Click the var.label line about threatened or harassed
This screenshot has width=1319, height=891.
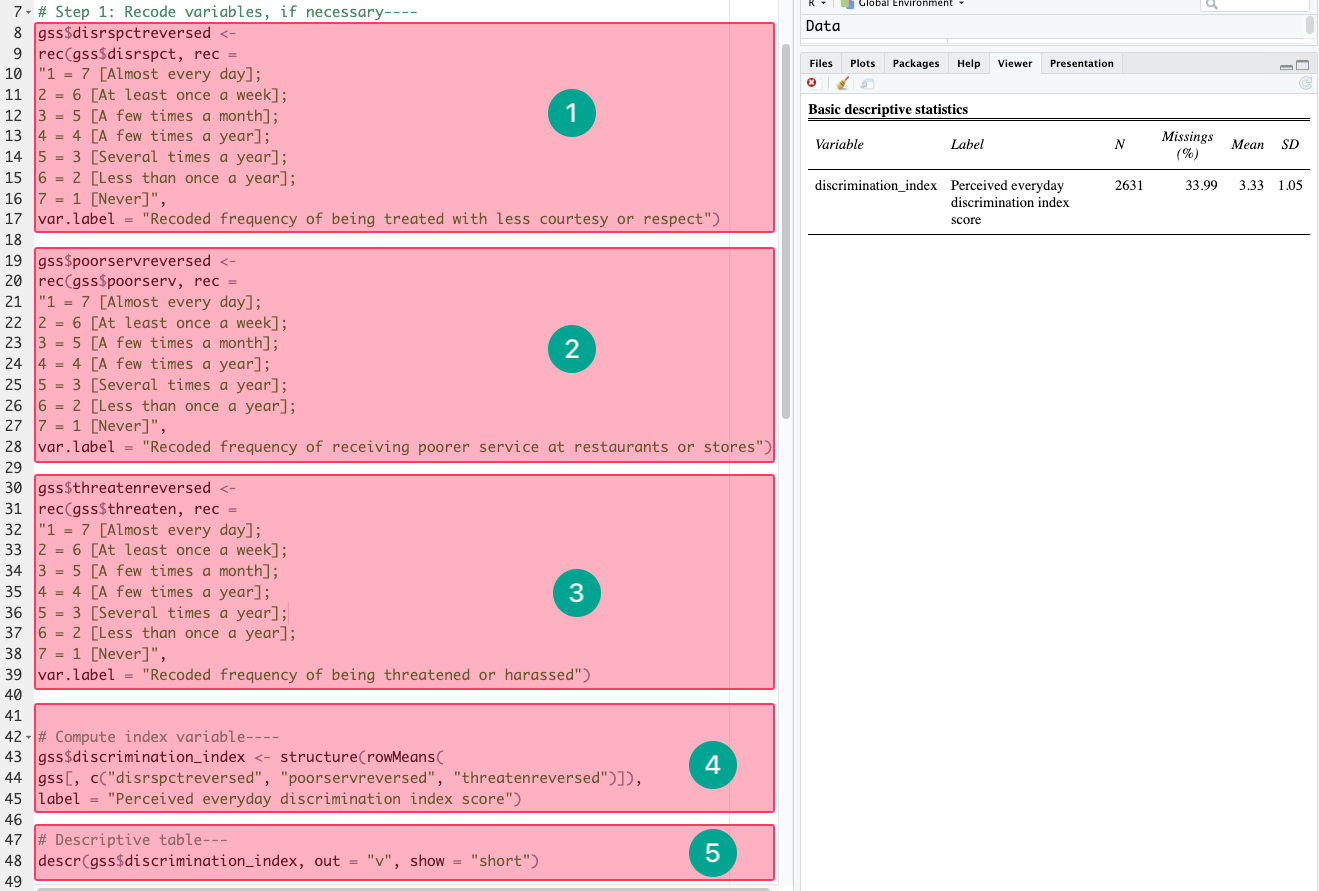coord(314,675)
